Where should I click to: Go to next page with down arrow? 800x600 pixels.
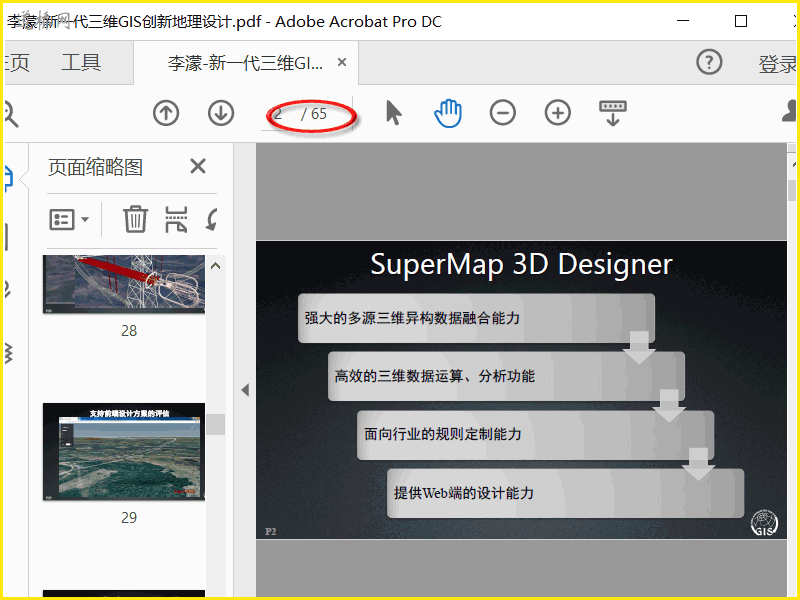[221, 113]
